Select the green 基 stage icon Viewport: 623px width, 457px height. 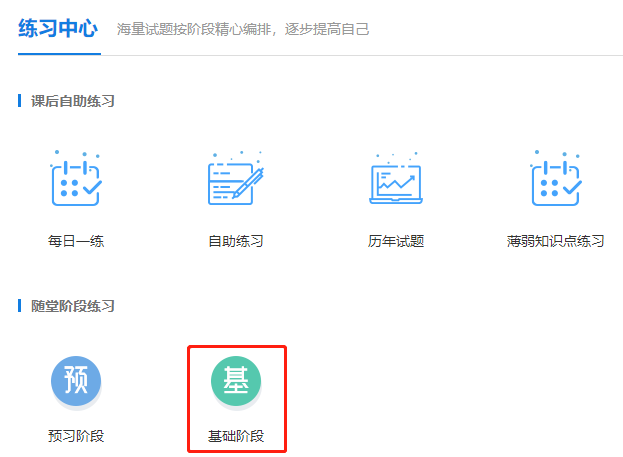pos(236,381)
